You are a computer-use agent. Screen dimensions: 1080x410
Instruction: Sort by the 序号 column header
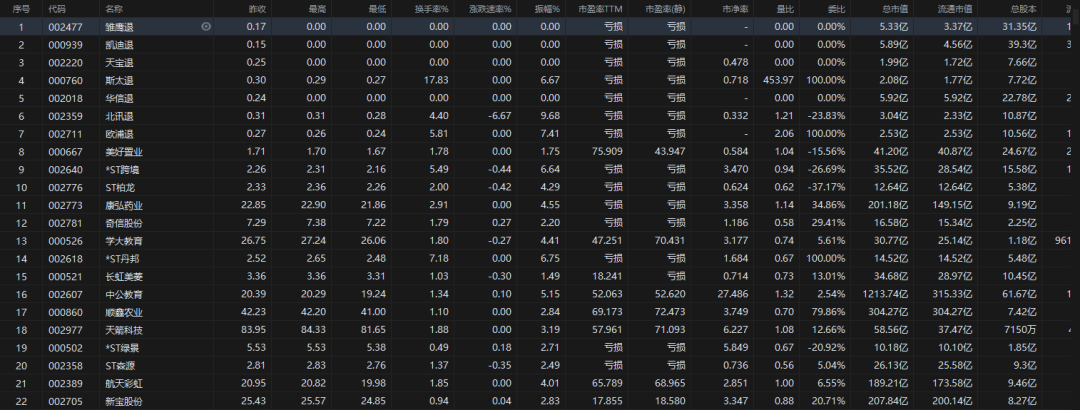coord(21,9)
